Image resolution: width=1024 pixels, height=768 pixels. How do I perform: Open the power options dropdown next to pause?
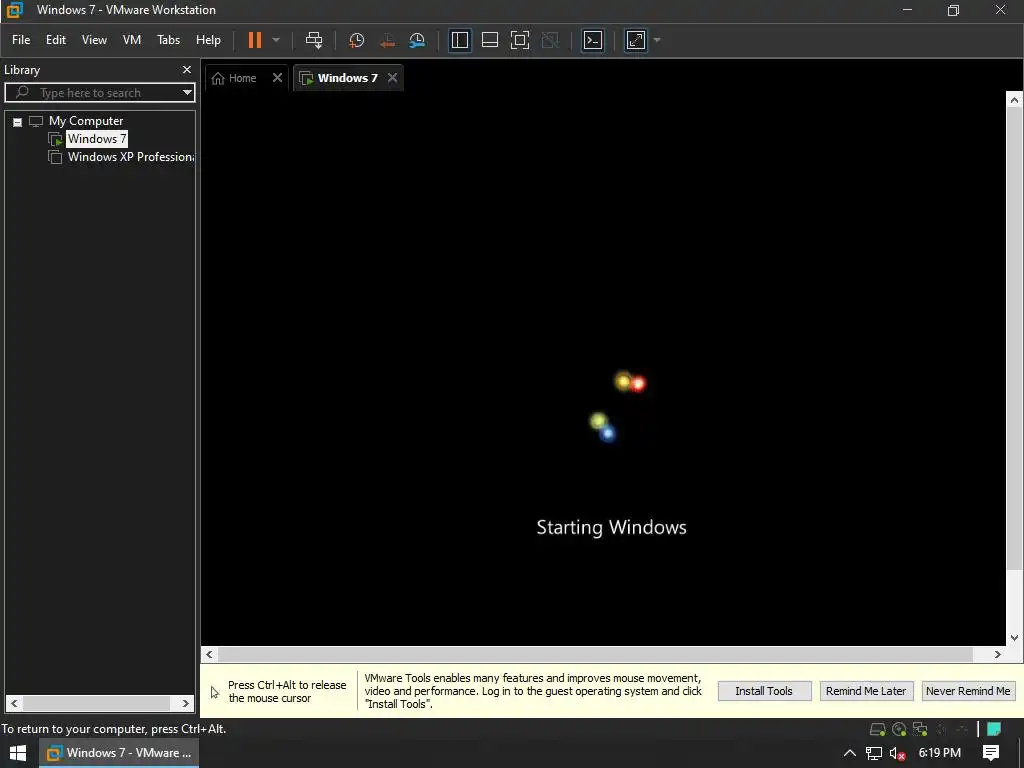[276, 40]
